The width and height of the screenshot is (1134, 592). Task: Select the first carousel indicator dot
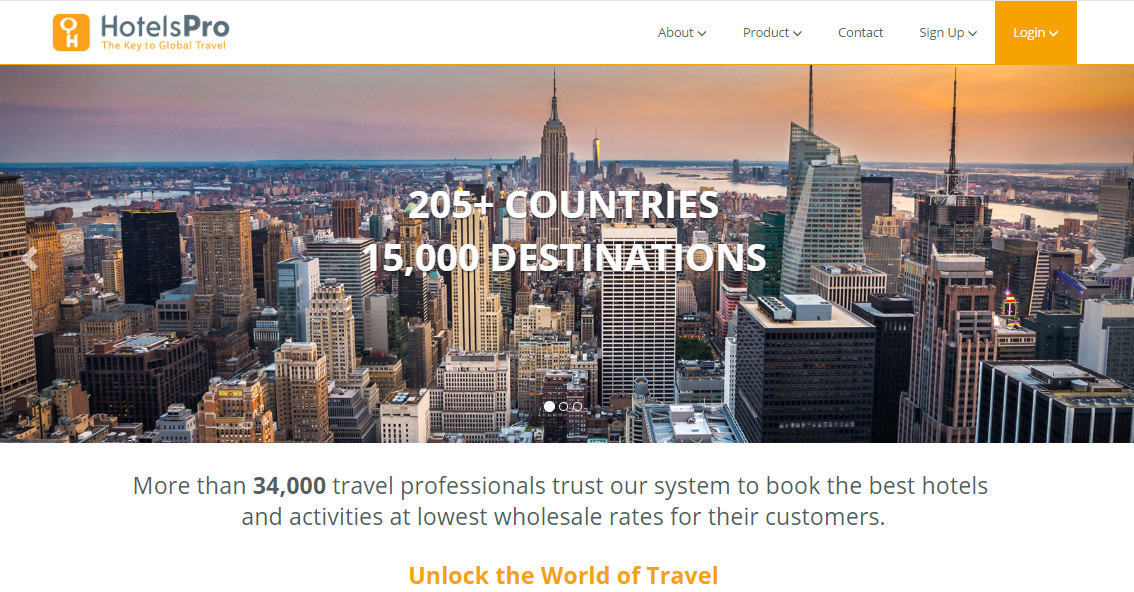550,406
